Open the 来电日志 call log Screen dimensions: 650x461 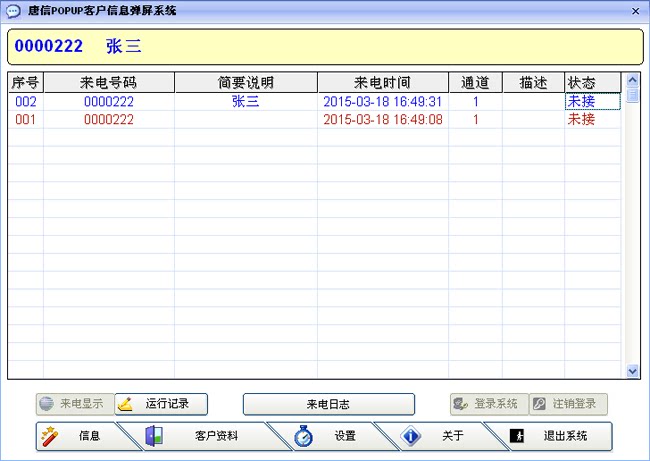click(328, 404)
